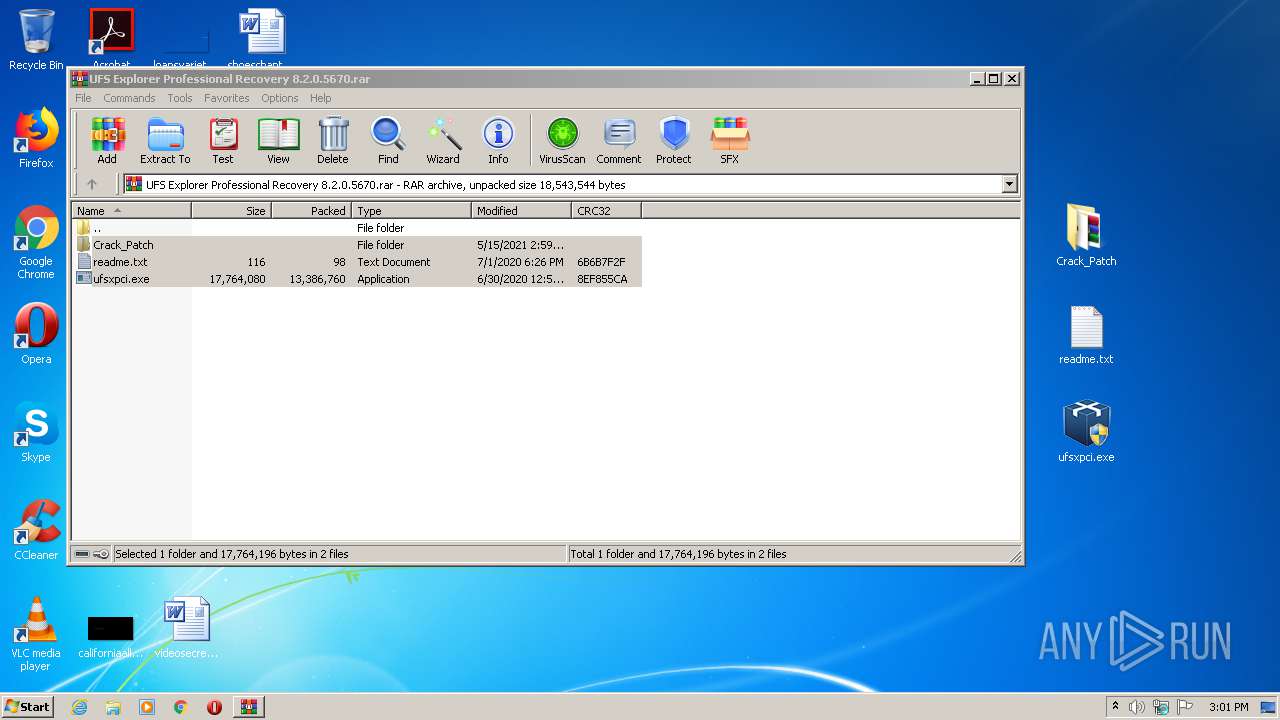The height and width of the screenshot is (720, 1280).
Task: Click the volume speaker tray icon
Action: [1137, 707]
